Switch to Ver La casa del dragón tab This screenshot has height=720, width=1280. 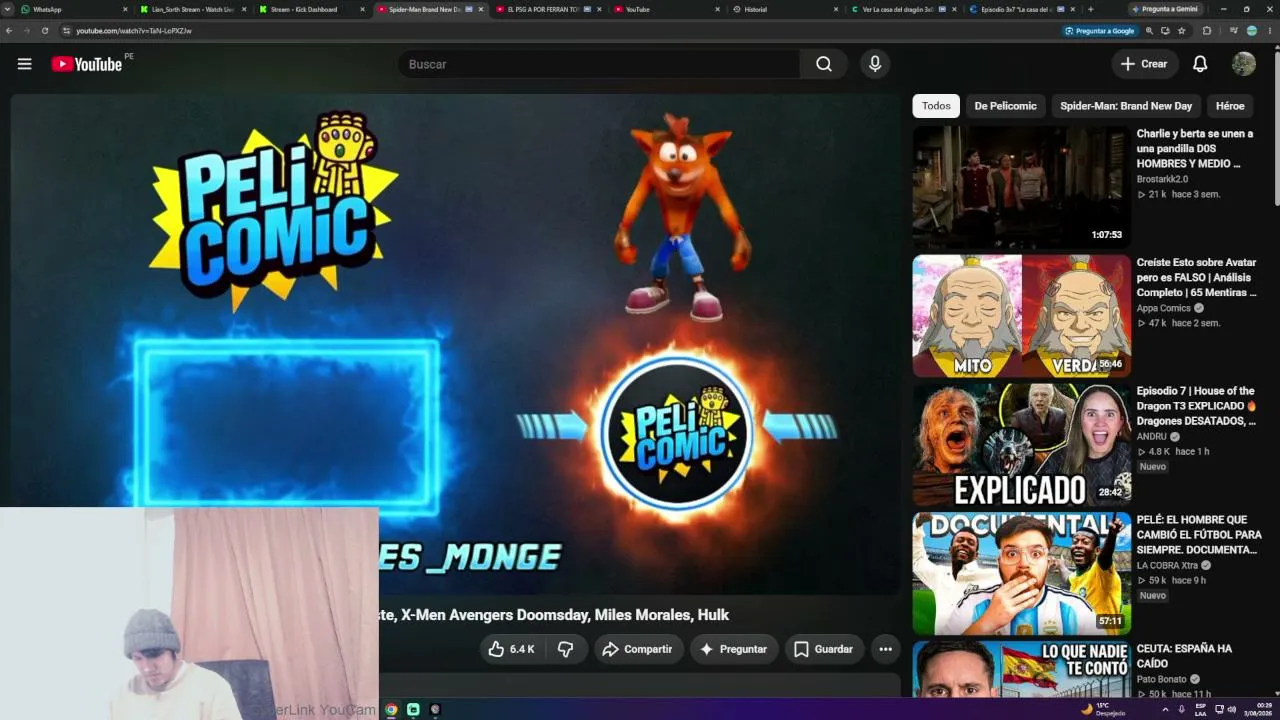(903, 9)
